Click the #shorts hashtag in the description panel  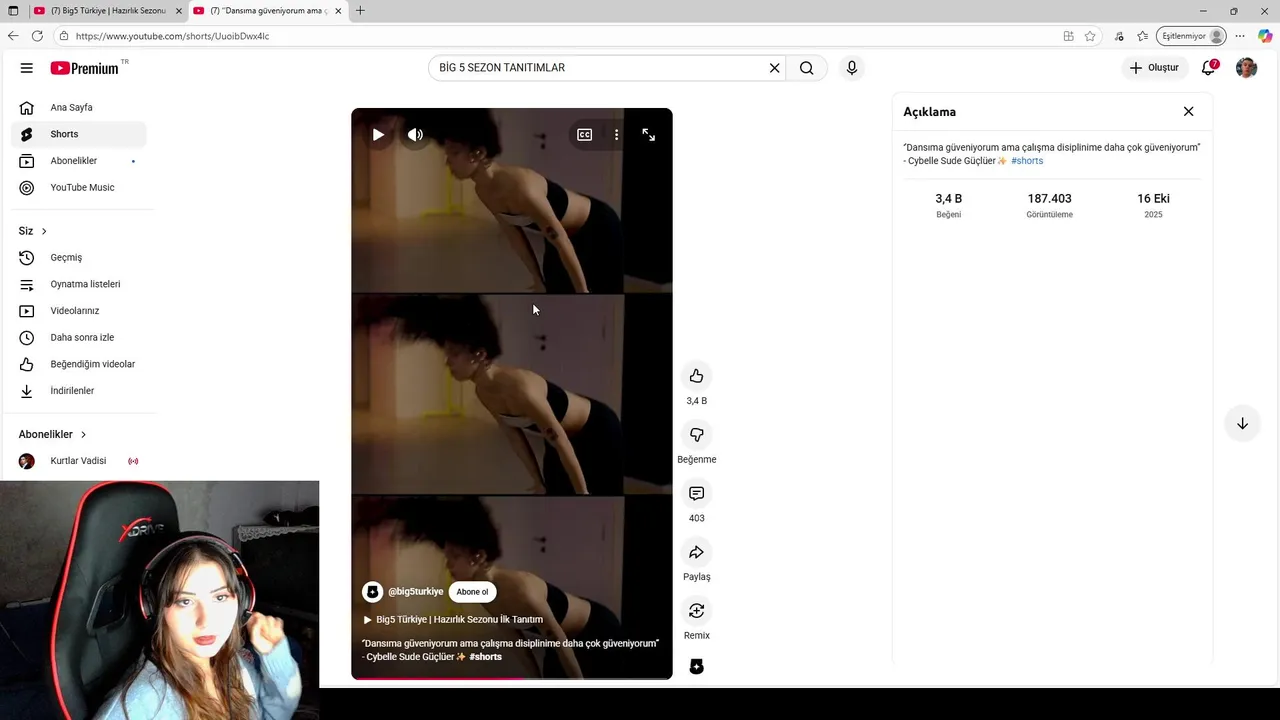(x=1027, y=161)
